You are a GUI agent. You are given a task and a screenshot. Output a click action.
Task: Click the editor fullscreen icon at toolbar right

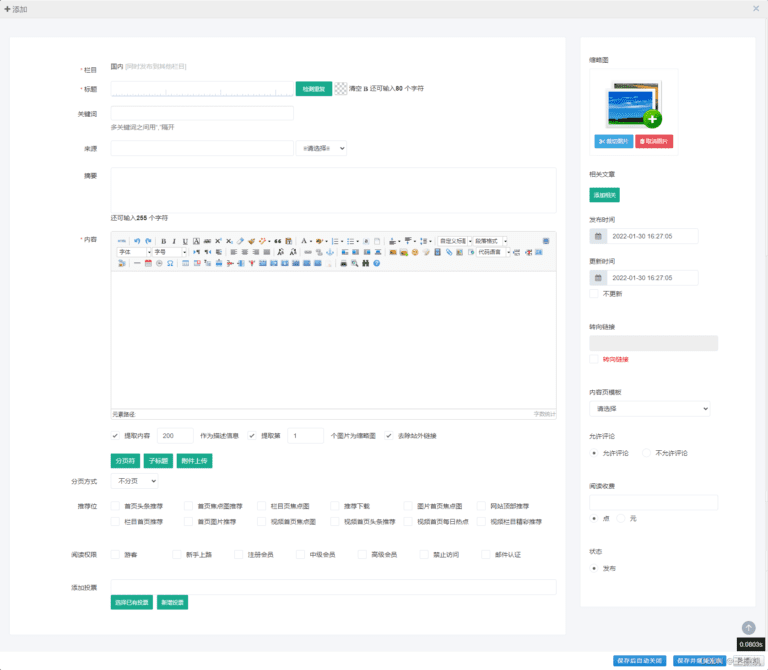[546, 241]
